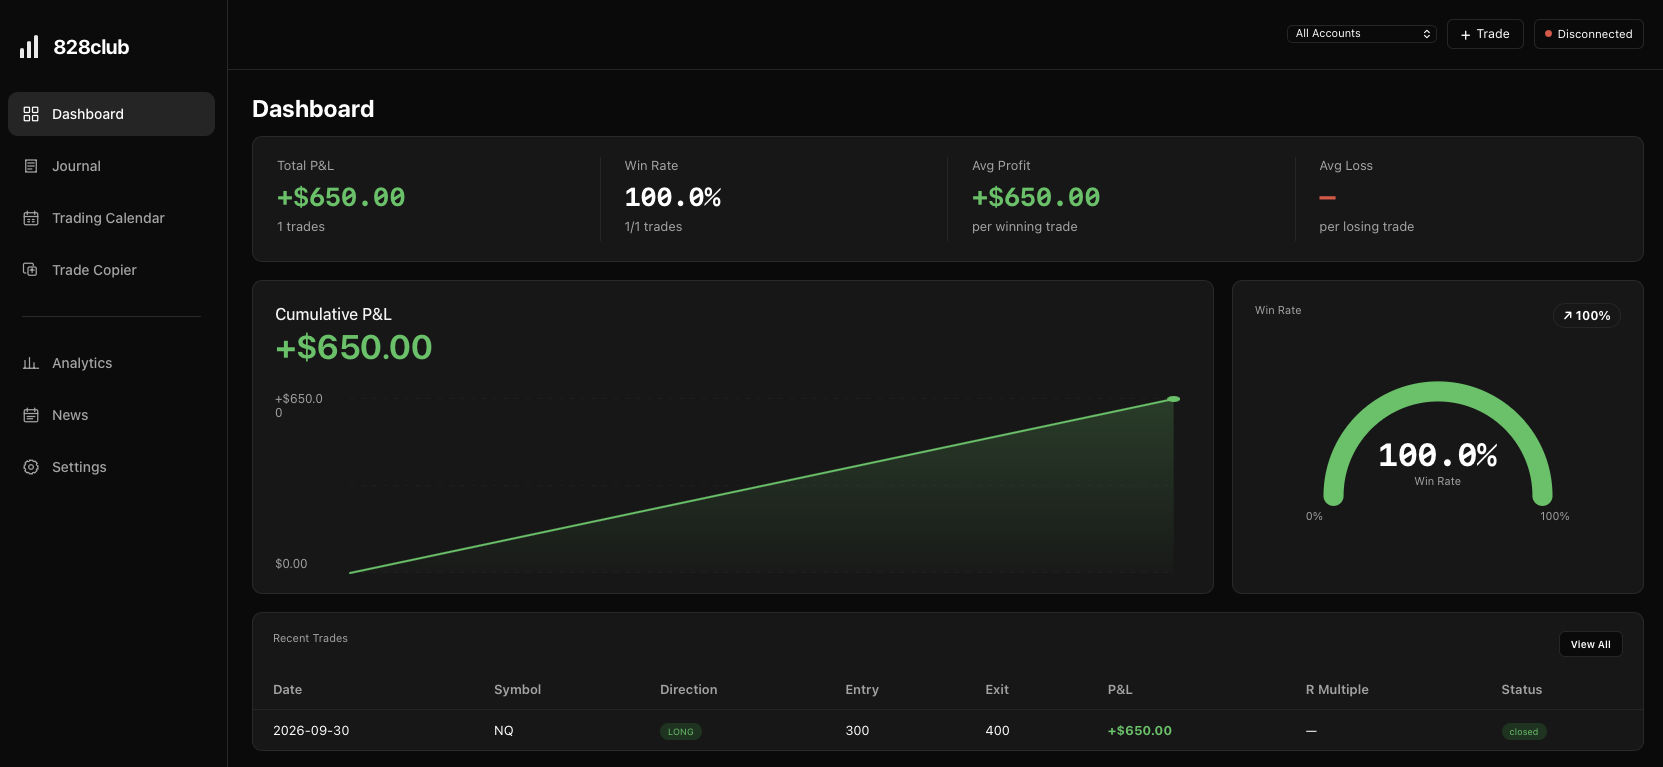Viewport: 1663px width, 767px height.
Task: Click the 828club bar chart logo icon
Action: [x=29, y=47]
